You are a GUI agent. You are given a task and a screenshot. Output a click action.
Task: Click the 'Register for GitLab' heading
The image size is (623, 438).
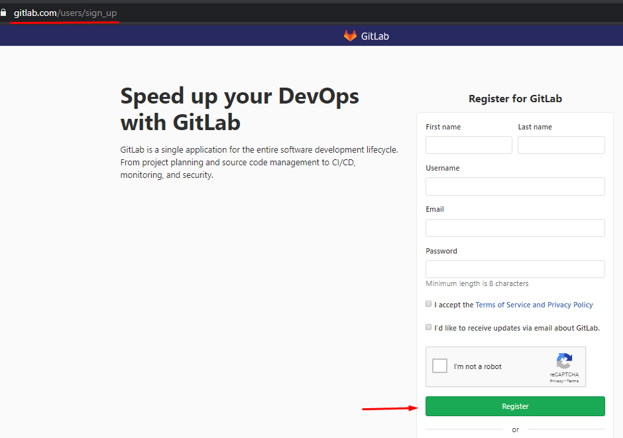(x=515, y=99)
